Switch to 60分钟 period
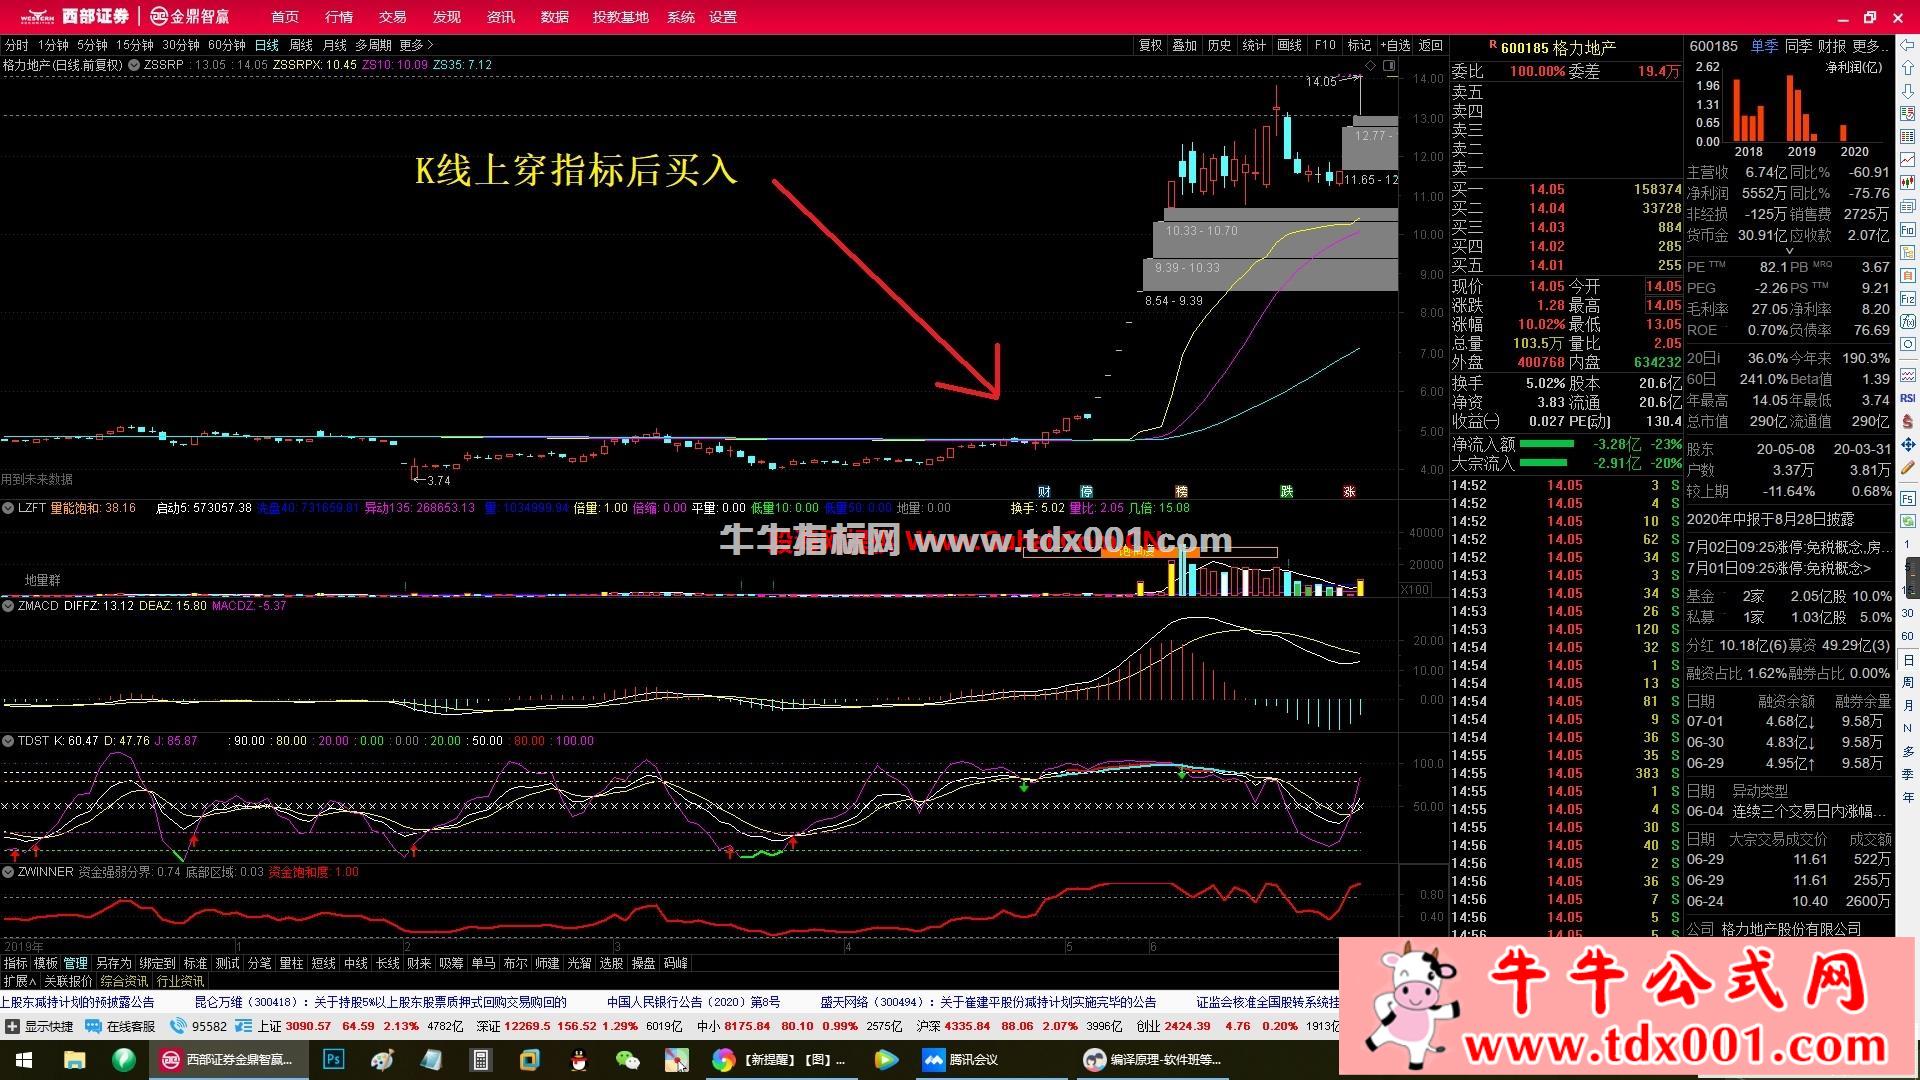 click(x=227, y=45)
